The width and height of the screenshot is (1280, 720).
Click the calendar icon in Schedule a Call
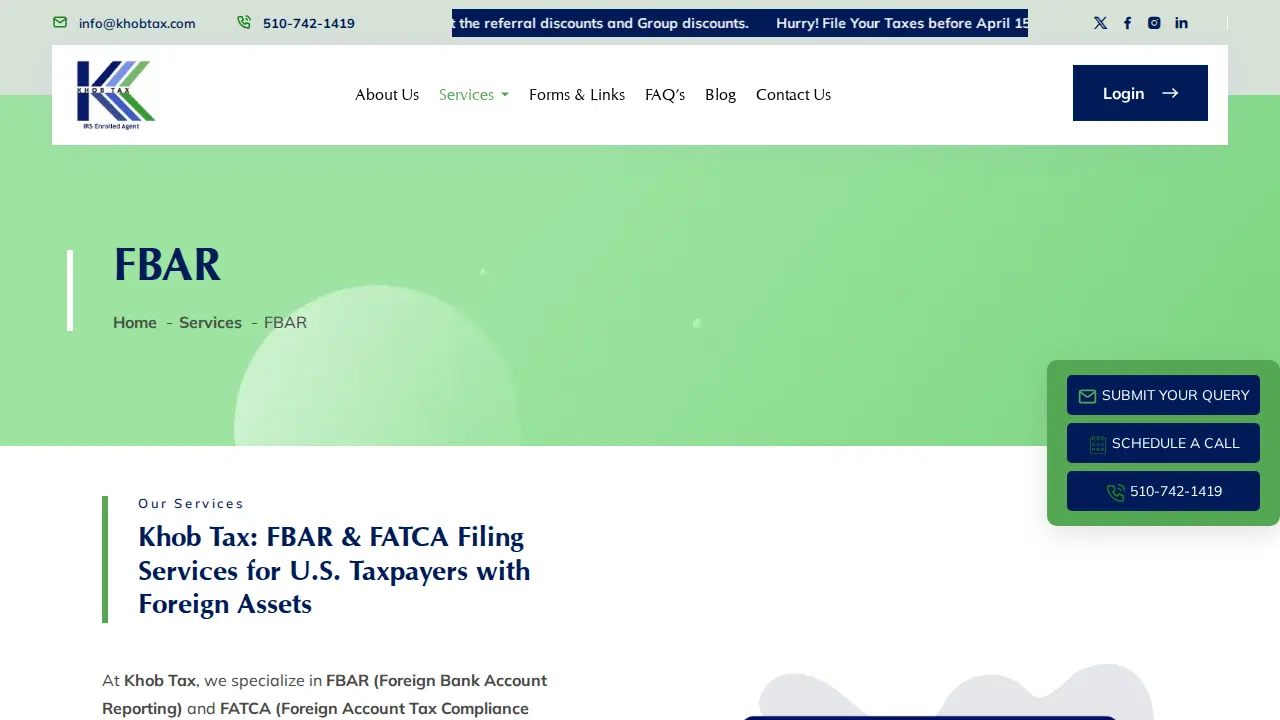1098,444
